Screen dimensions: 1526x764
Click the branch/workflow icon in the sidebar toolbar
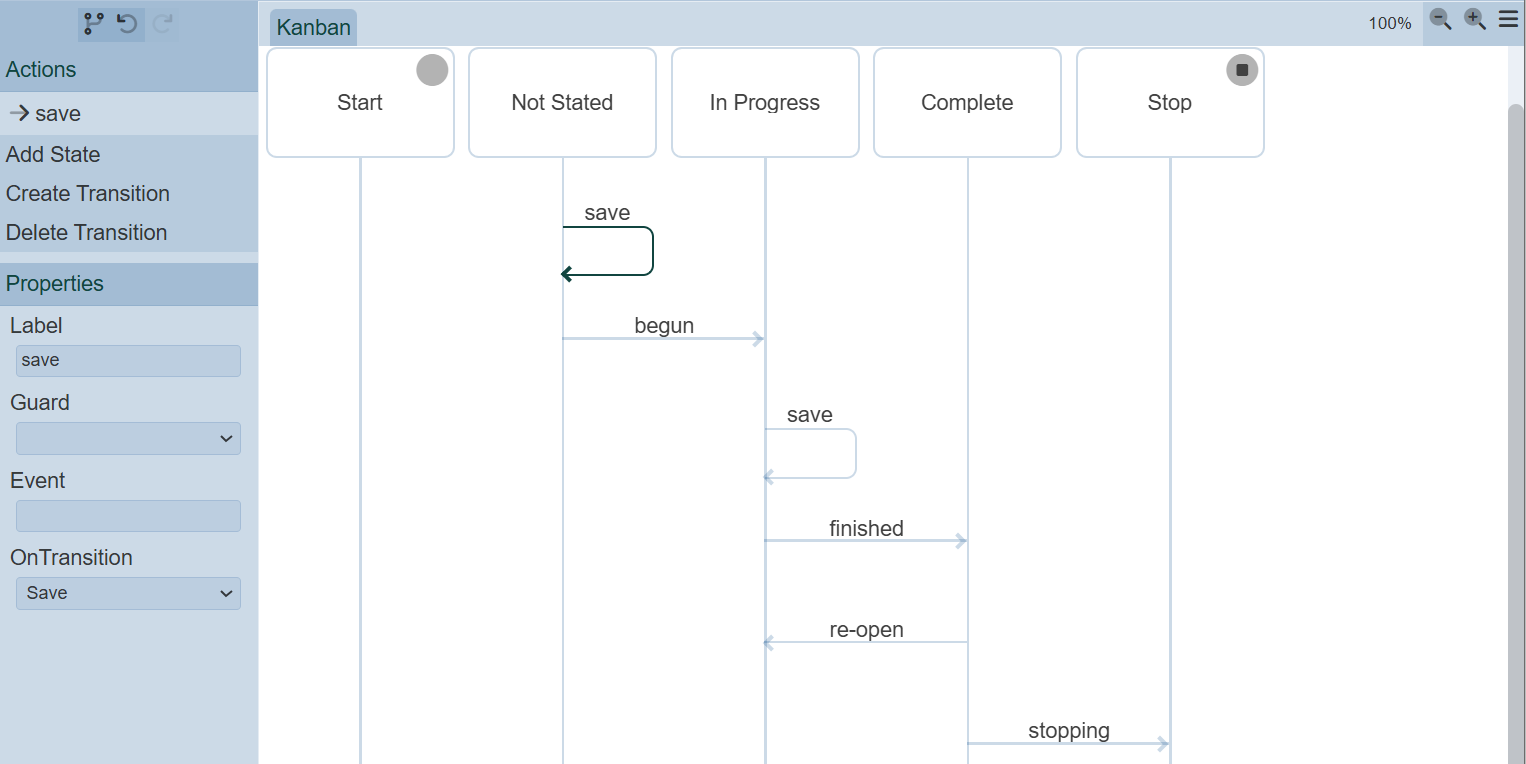coord(94,23)
